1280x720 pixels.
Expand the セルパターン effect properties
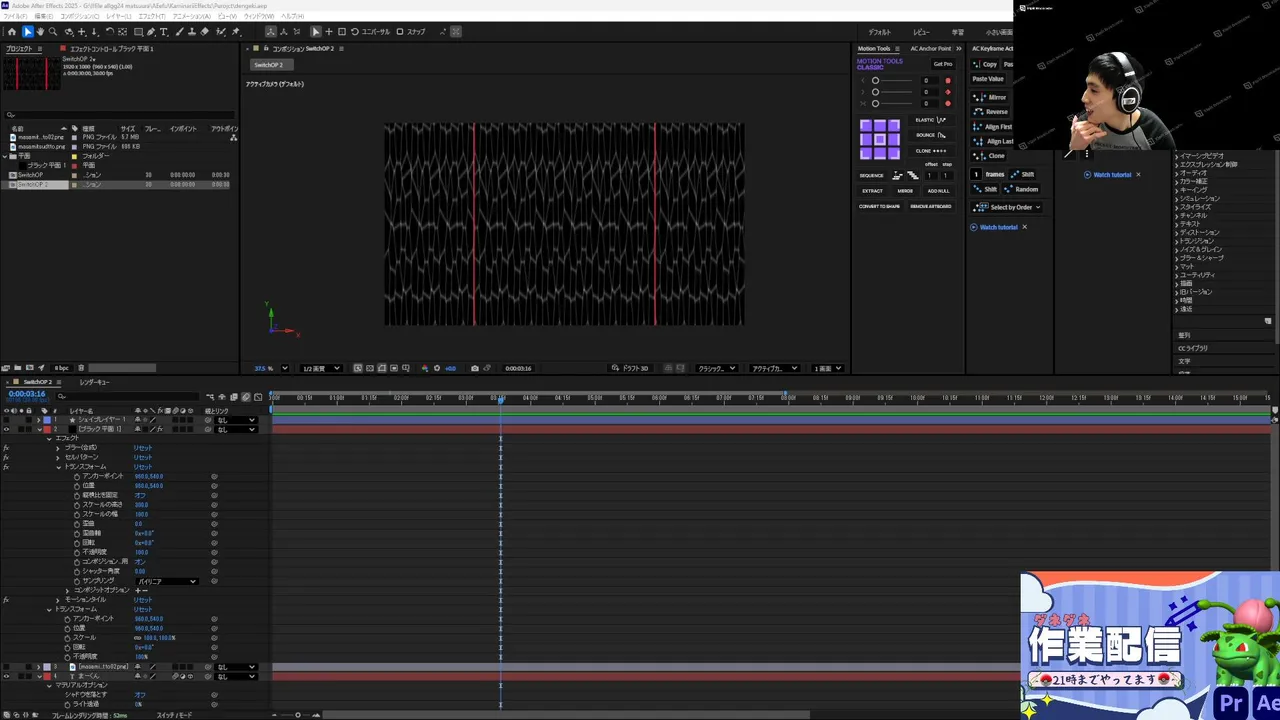click(58, 457)
